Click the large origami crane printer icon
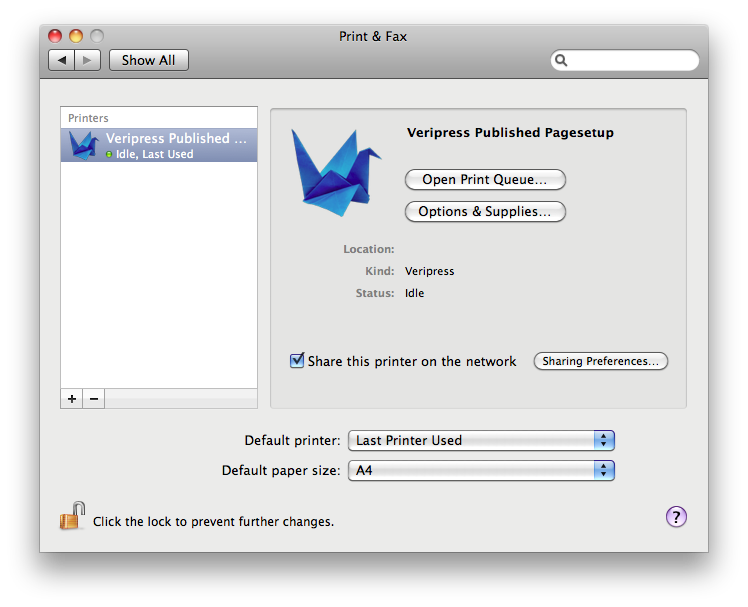748x607 pixels. point(336,173)
